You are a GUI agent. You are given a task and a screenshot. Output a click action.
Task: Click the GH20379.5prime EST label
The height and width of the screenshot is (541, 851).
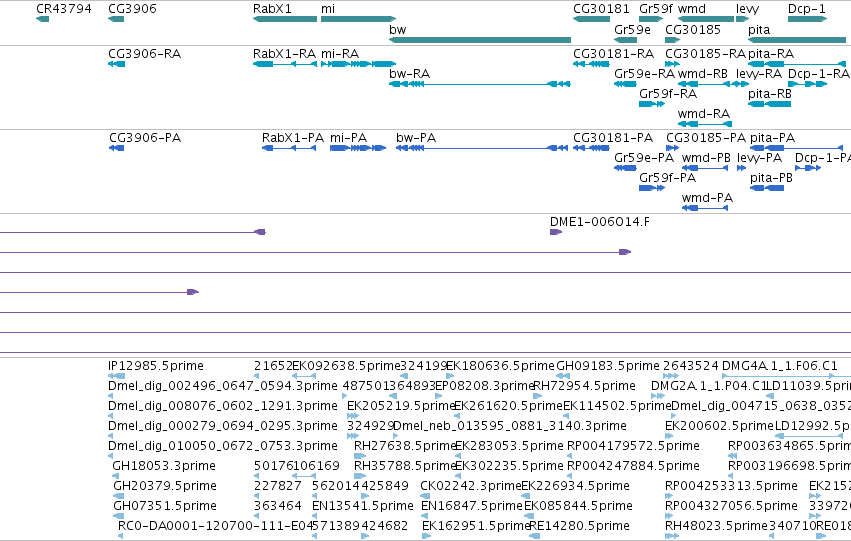click(x=165, y=486)
